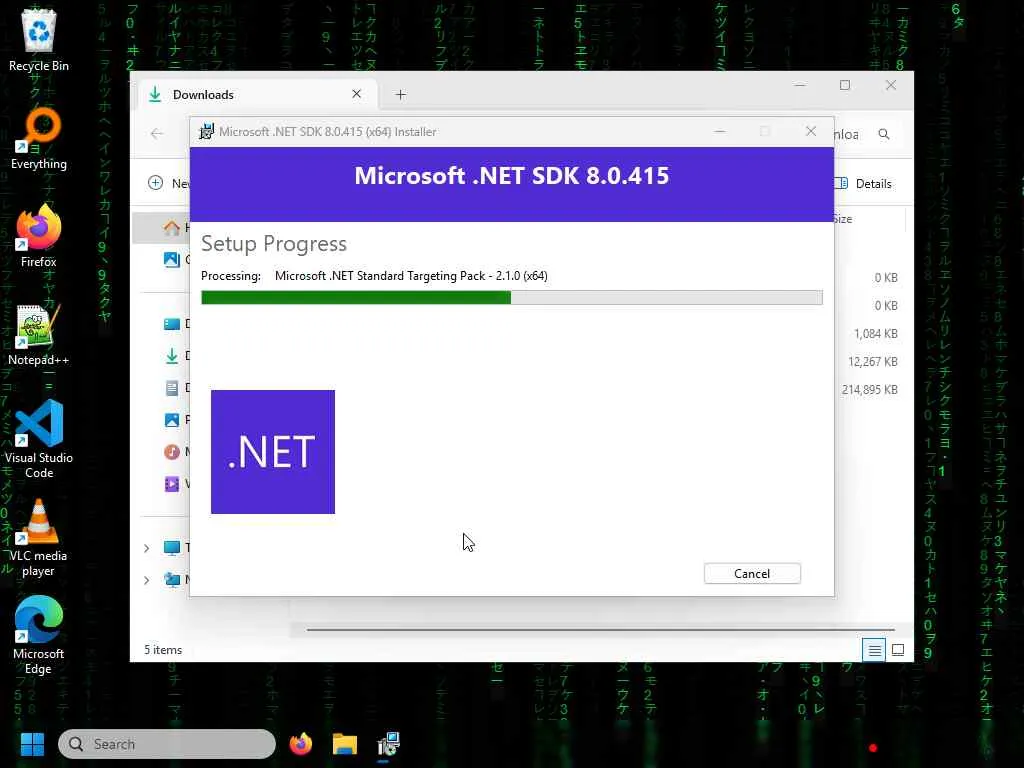The height and width of the screenshot is (768, 1024).
Task: Select the Firefox desktop shortcut
Action: coord(39,236)
